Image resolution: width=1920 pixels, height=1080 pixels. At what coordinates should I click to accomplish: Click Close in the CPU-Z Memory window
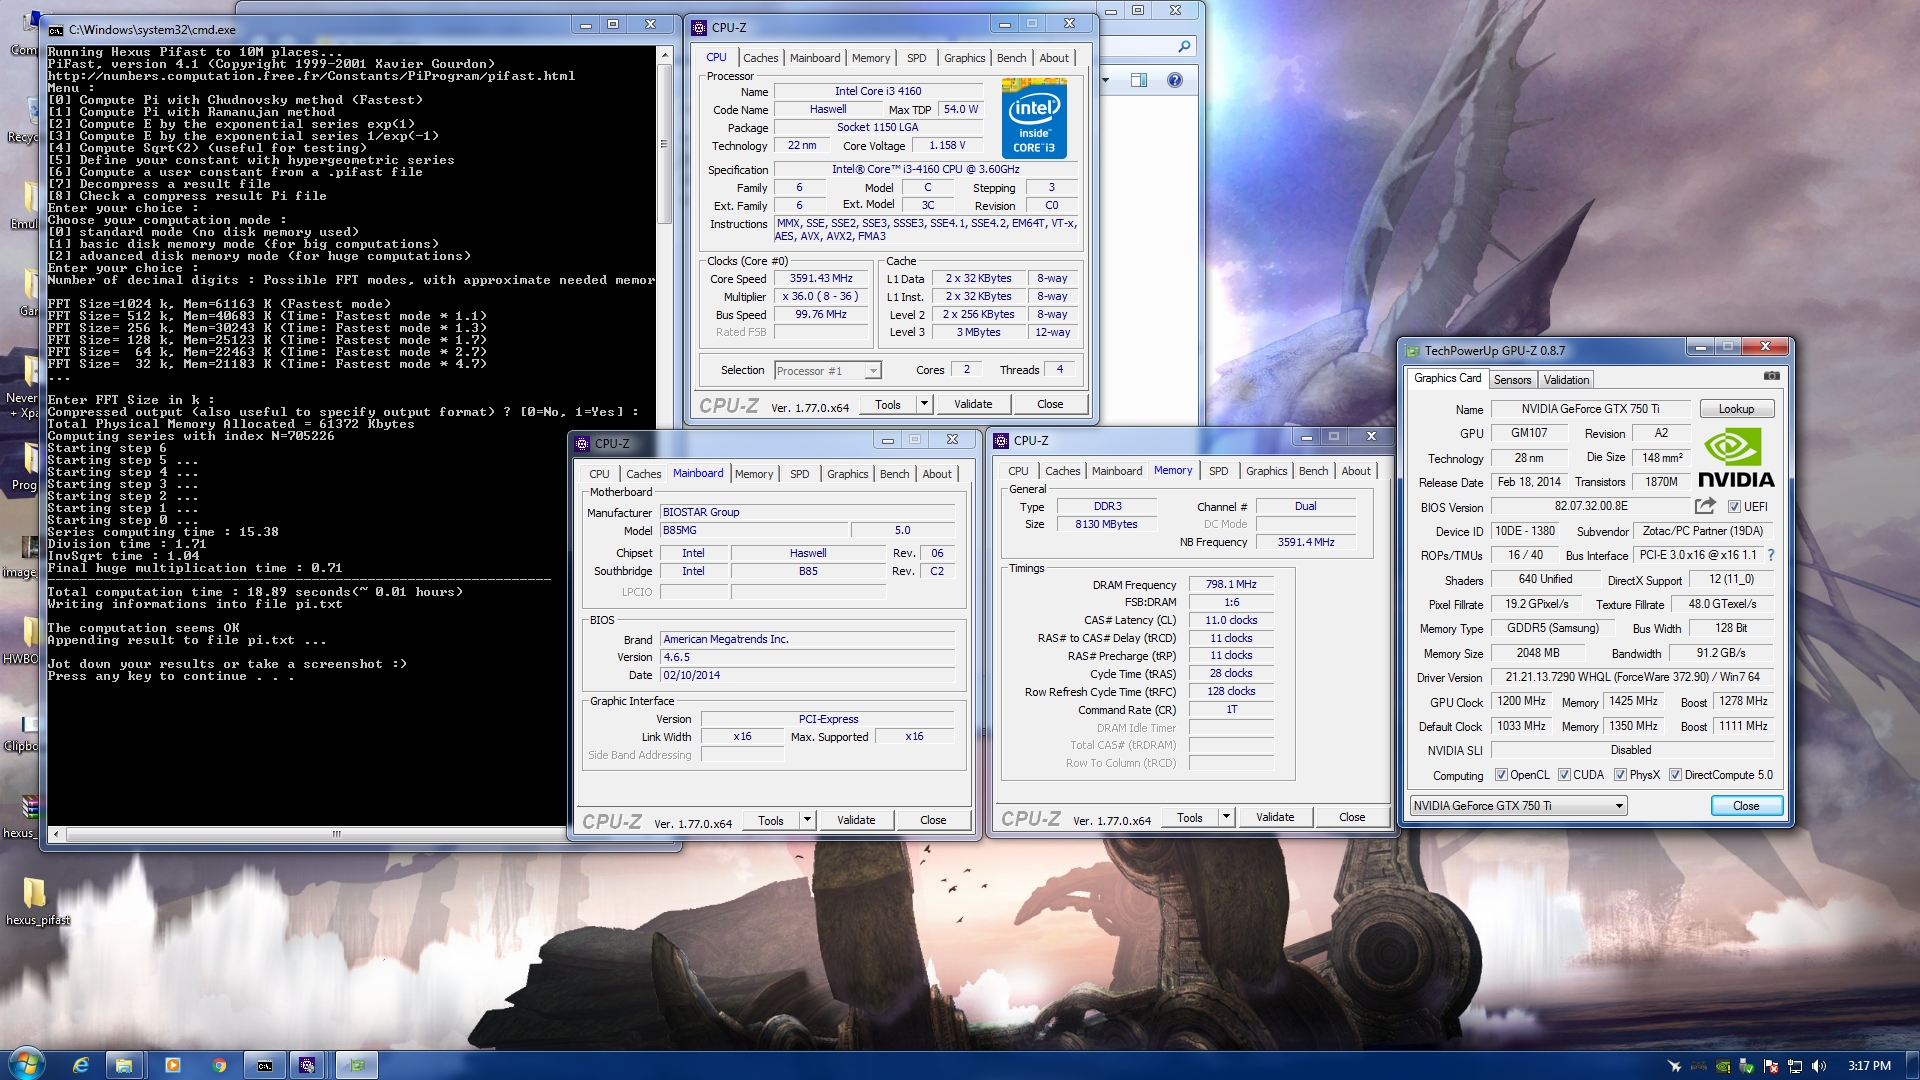coord(1352,817)
